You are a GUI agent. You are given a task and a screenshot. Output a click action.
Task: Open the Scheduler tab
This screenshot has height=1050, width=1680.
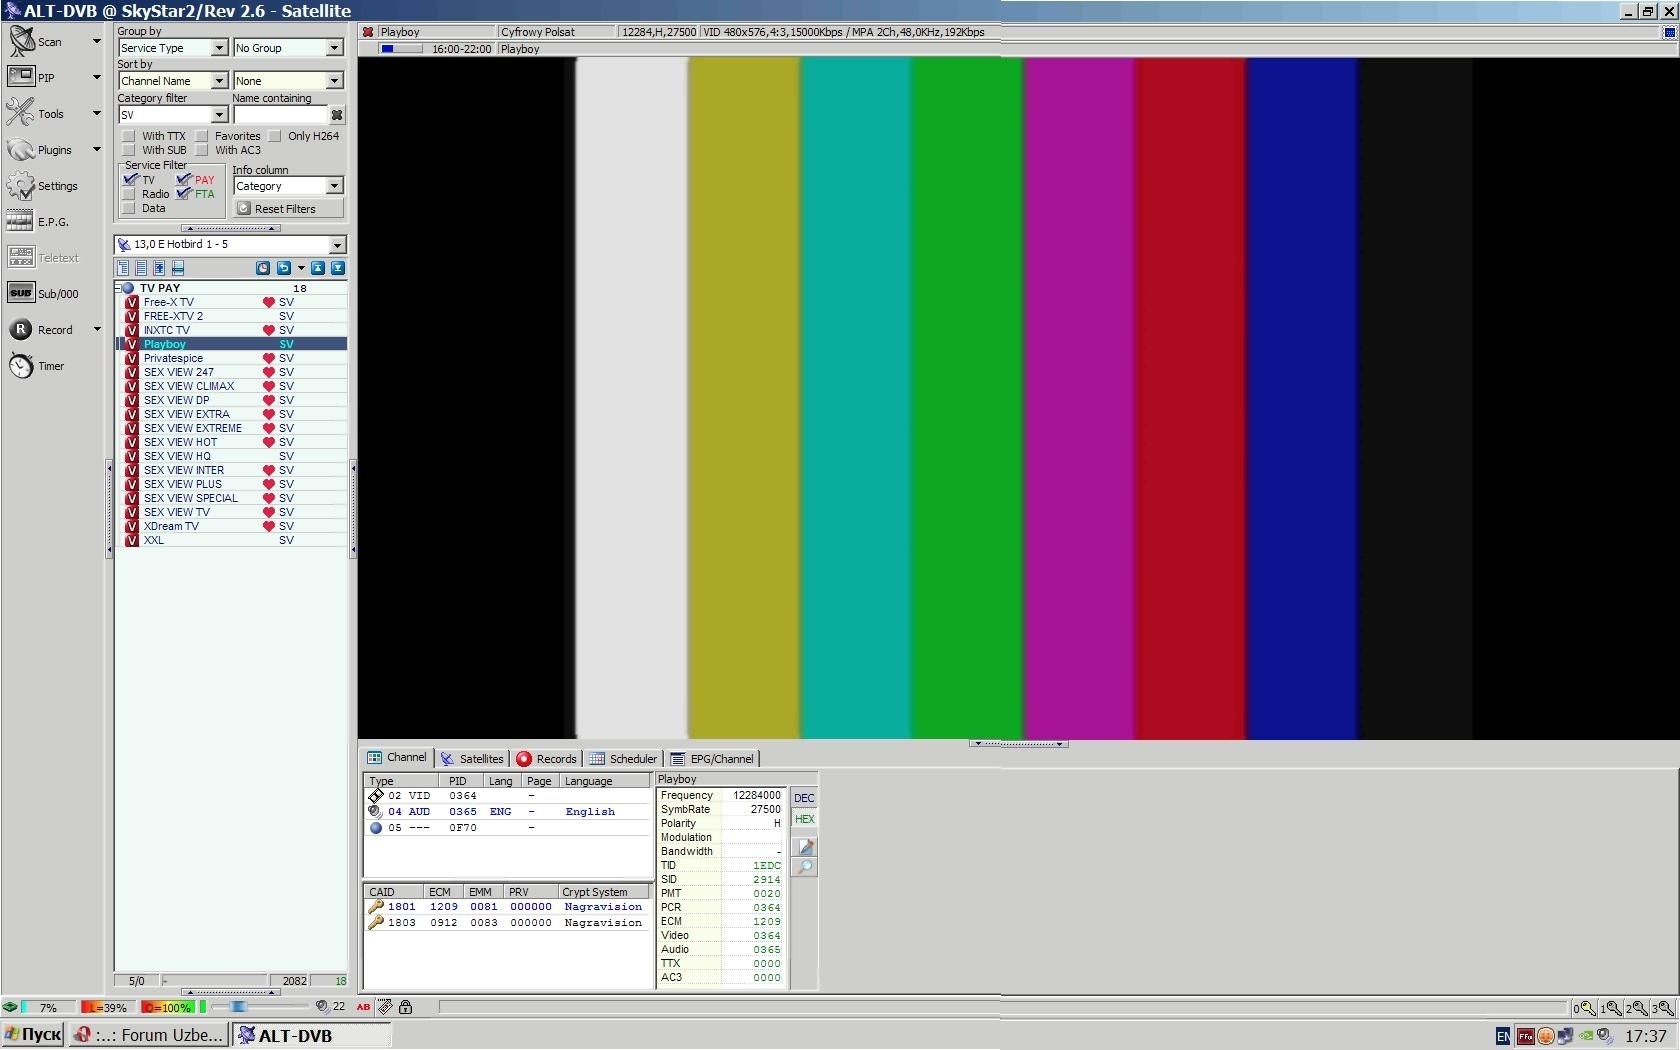click(623, 759)
